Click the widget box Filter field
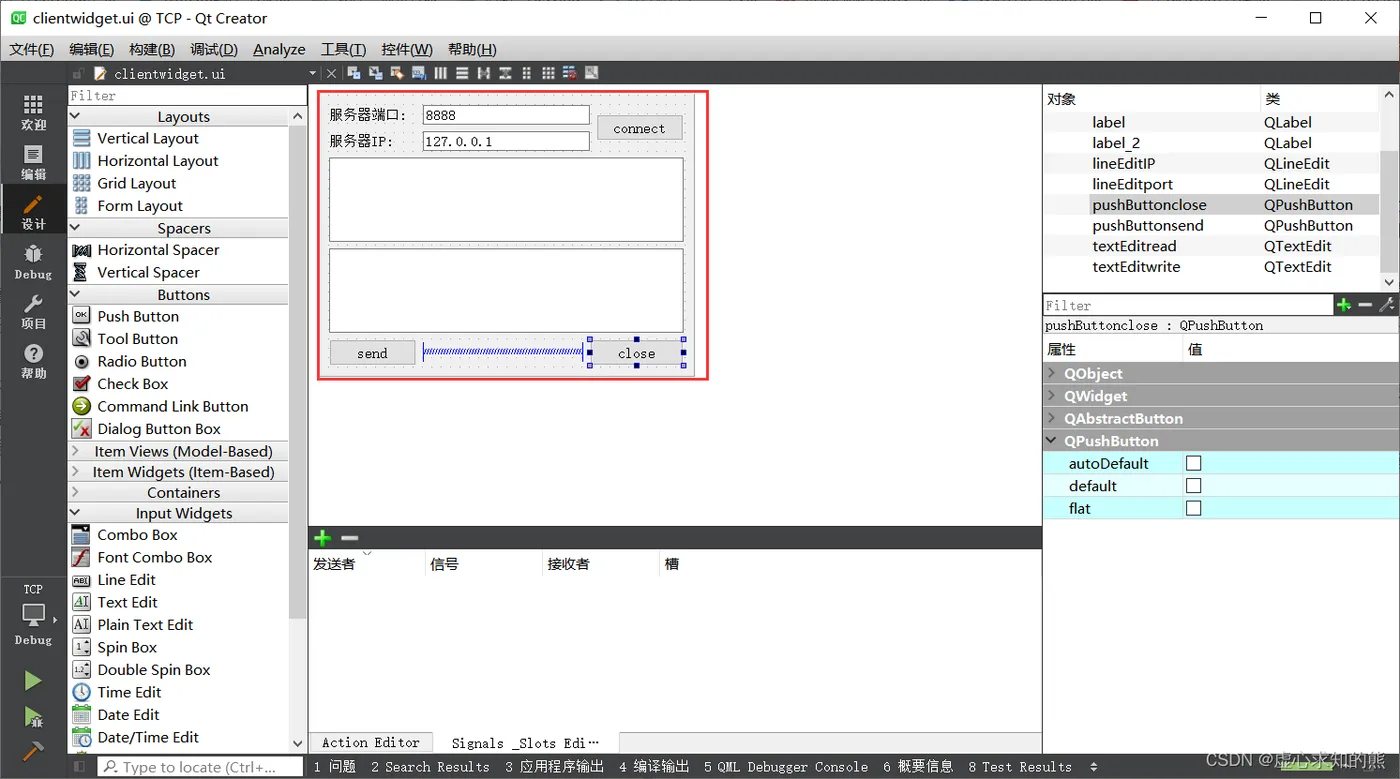 pos(186,95)
